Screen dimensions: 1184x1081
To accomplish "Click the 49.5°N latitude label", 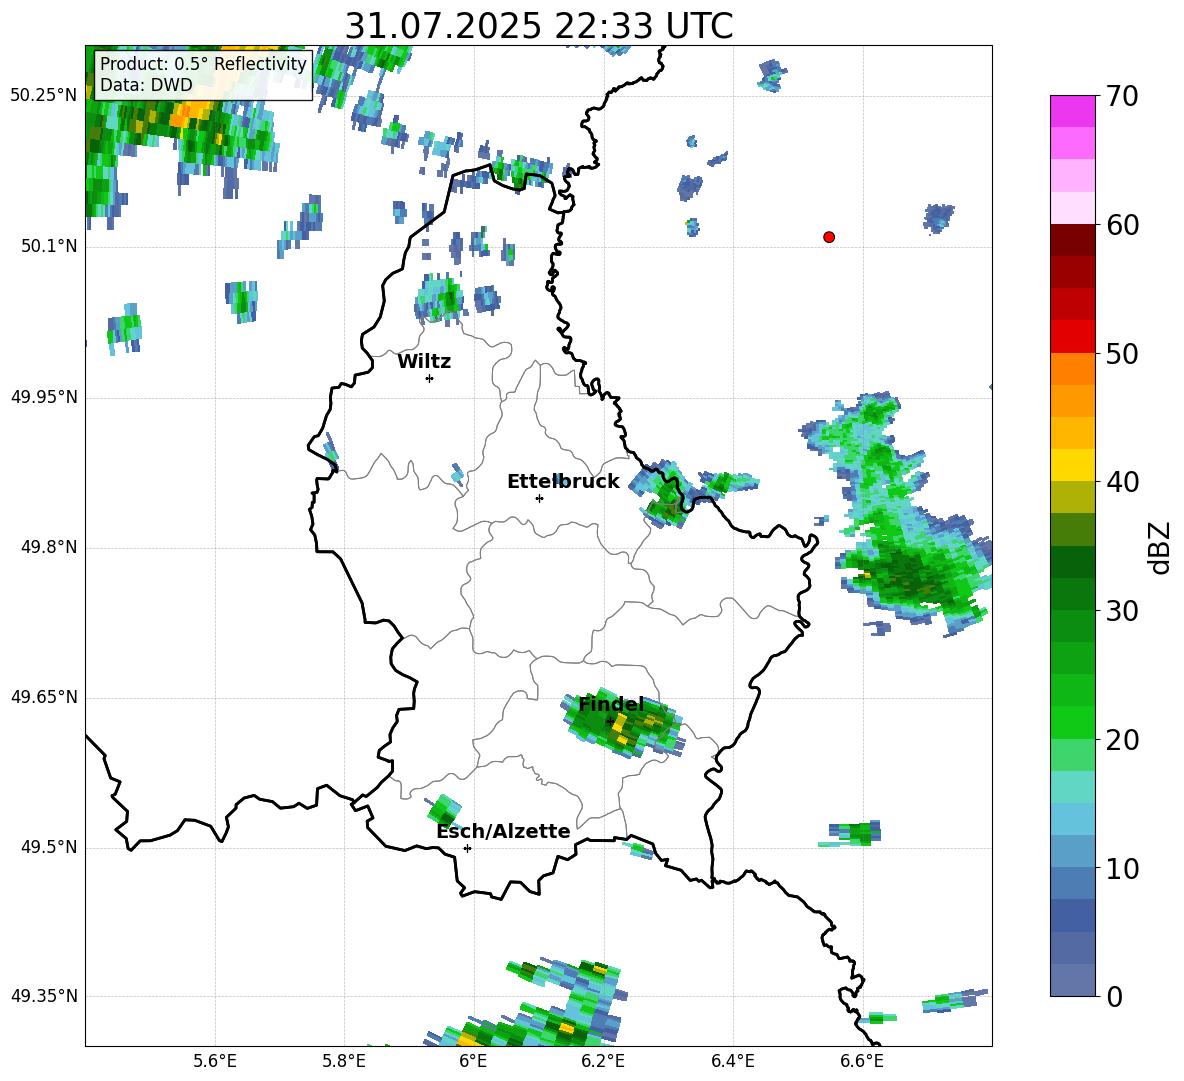I will 49,847.
